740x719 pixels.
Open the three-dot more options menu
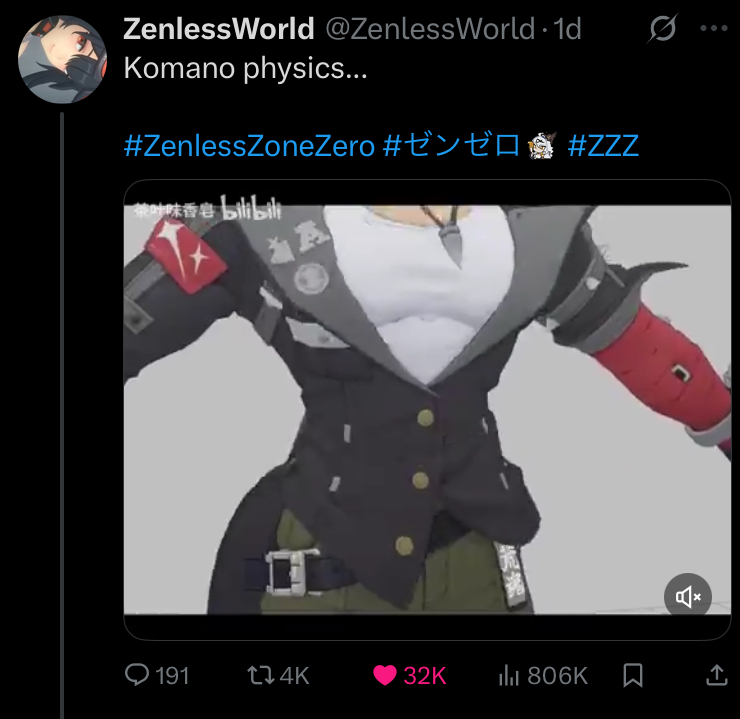714,28
